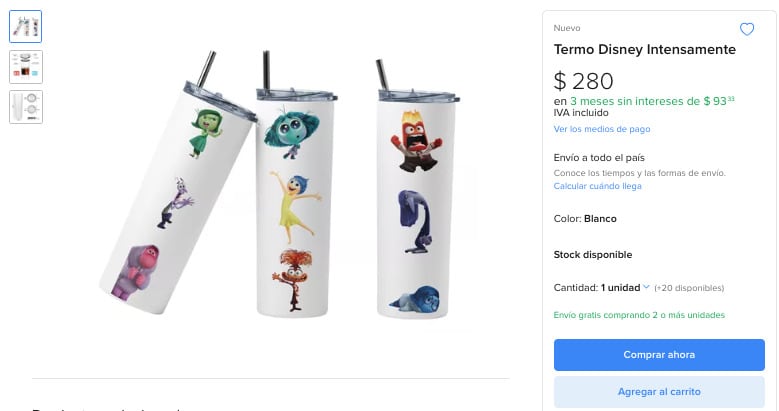Image resolution: width=779 pixels, height=411 pixels.
Task: Click the green Disgust character on left tumbler
Action: (x=207, y=131)
